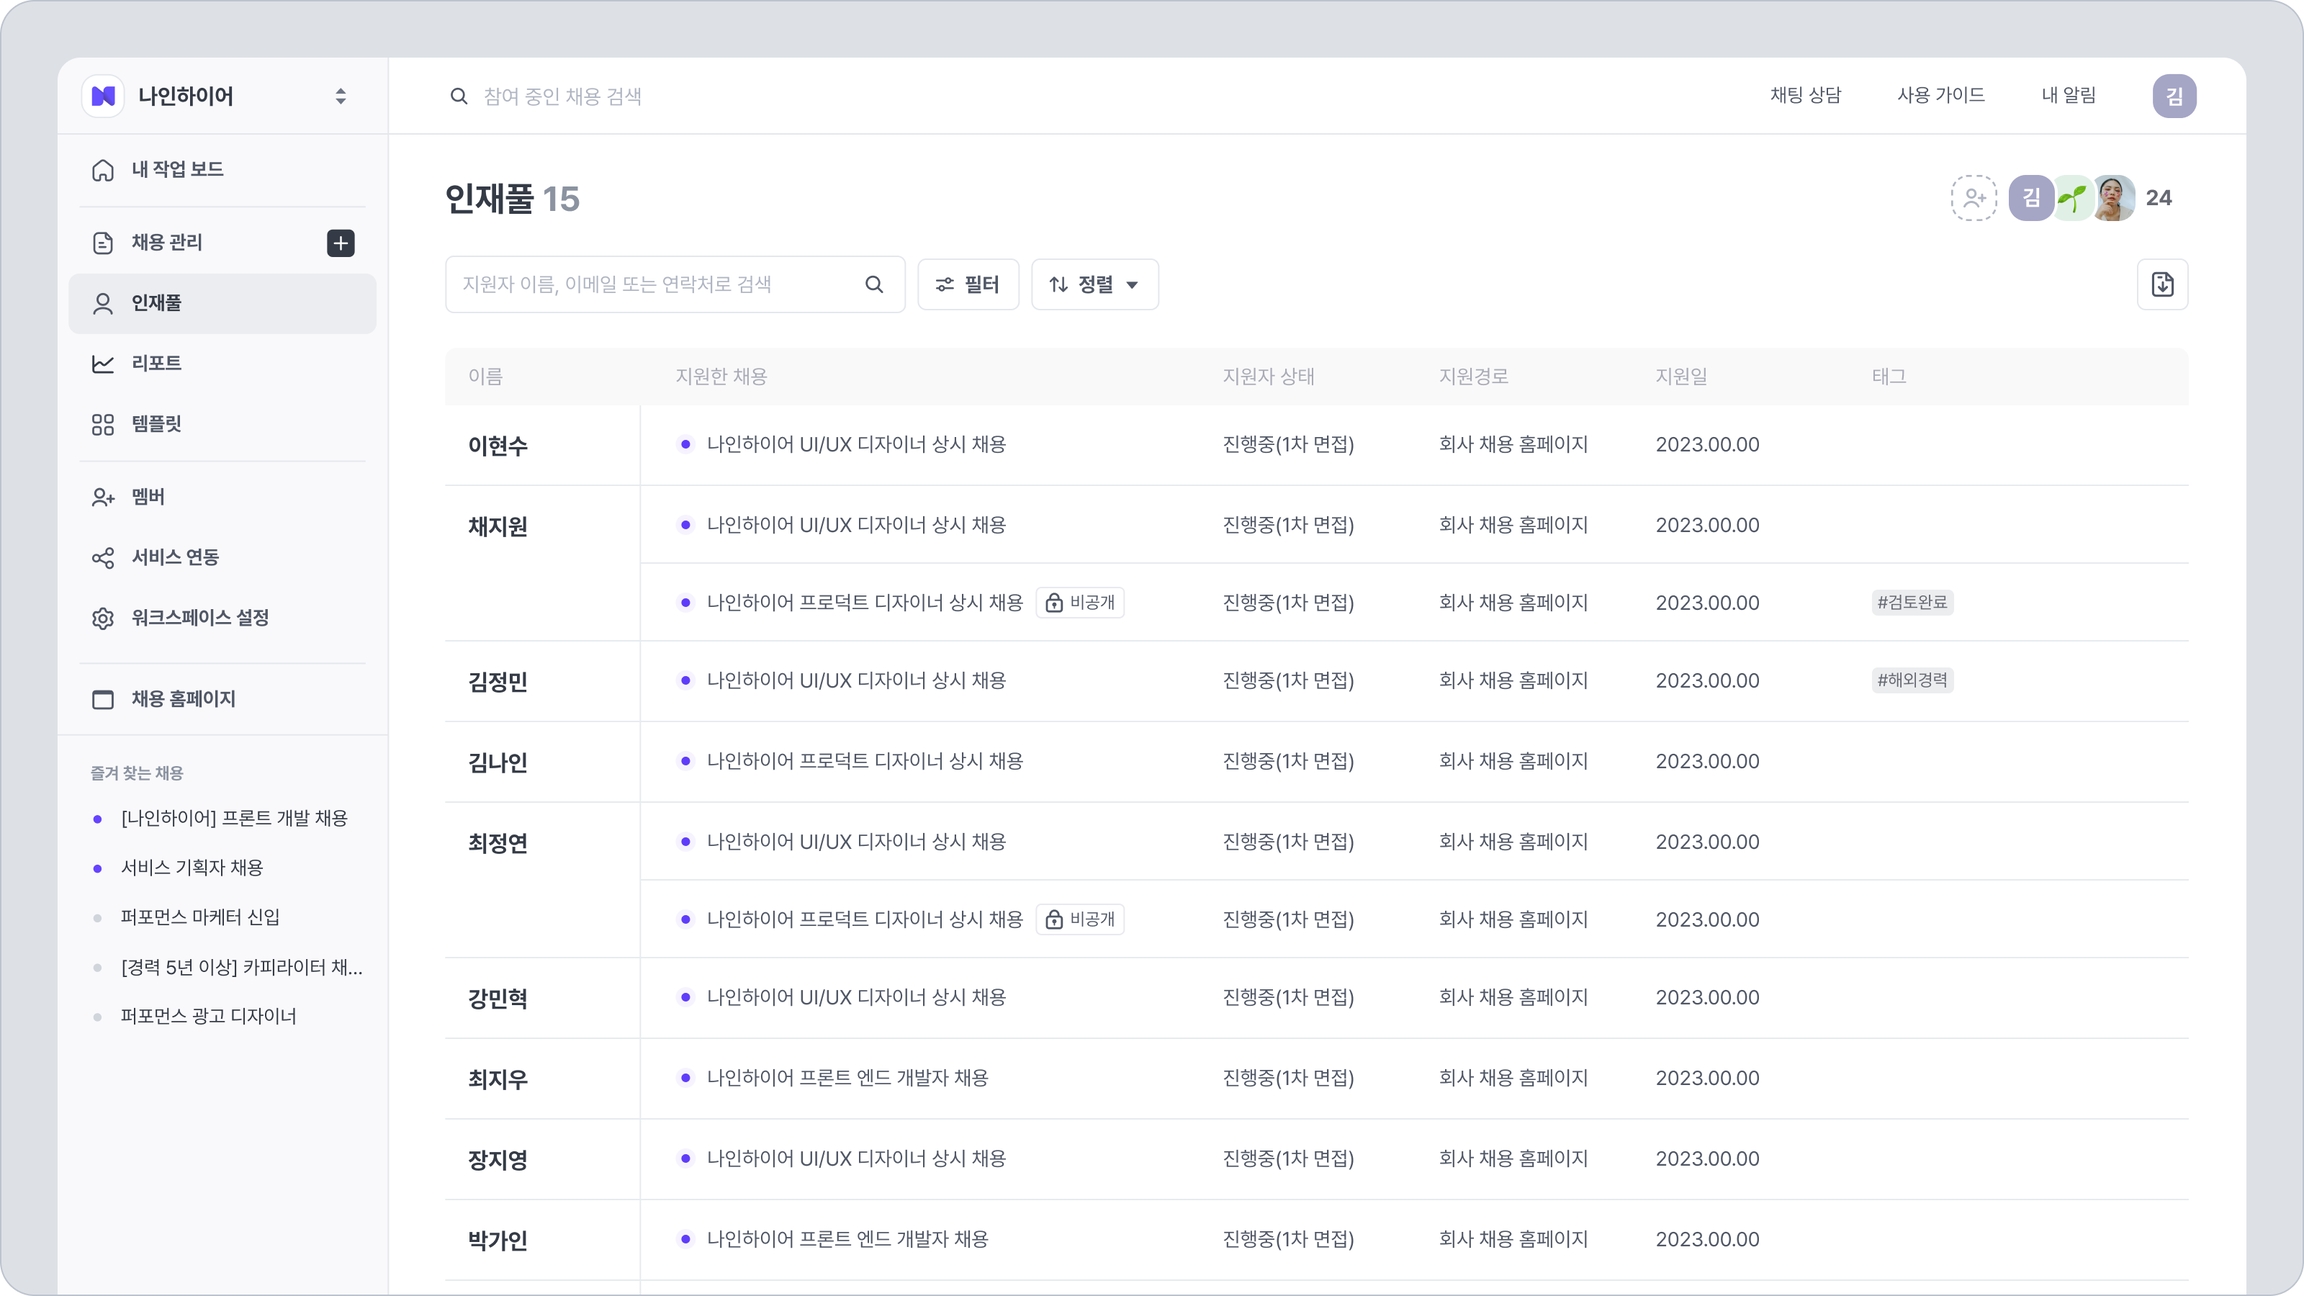Screen dimensions: 2304x1296
Task: Click the 나인하이어 logo icon
Action: 103,96
